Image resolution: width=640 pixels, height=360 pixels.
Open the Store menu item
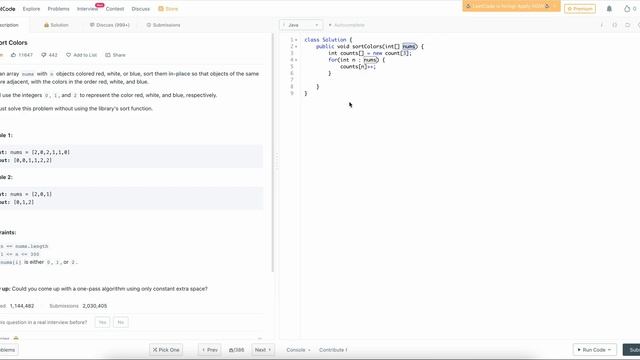[x=168, y=9]
